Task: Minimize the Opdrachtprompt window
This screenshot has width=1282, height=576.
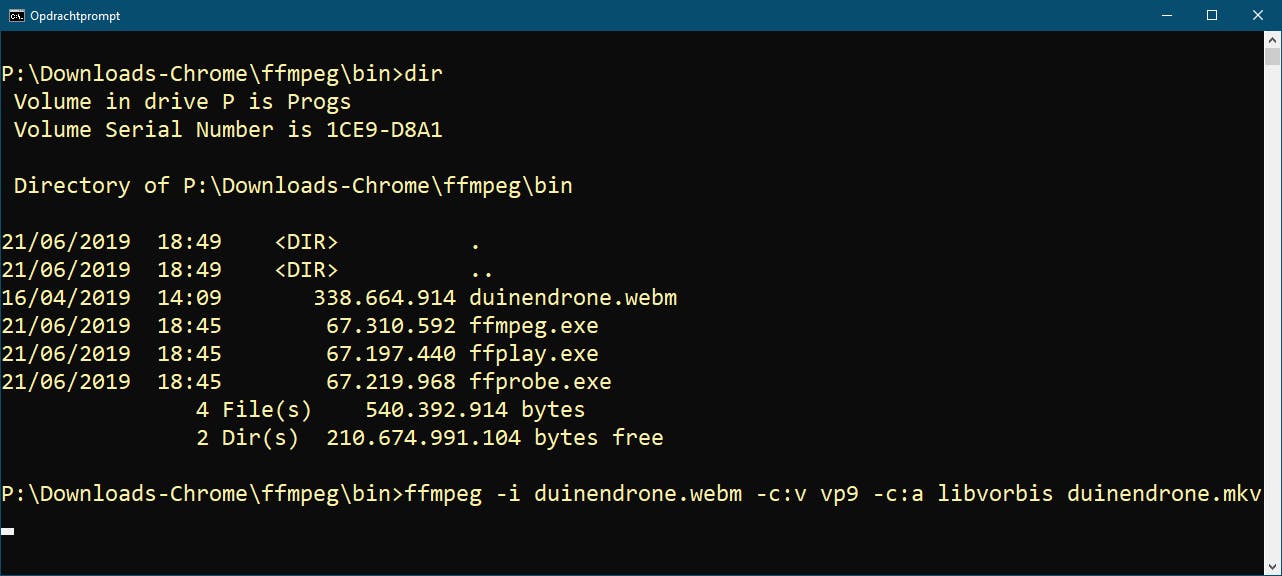Action: (x=1167, y=15)
